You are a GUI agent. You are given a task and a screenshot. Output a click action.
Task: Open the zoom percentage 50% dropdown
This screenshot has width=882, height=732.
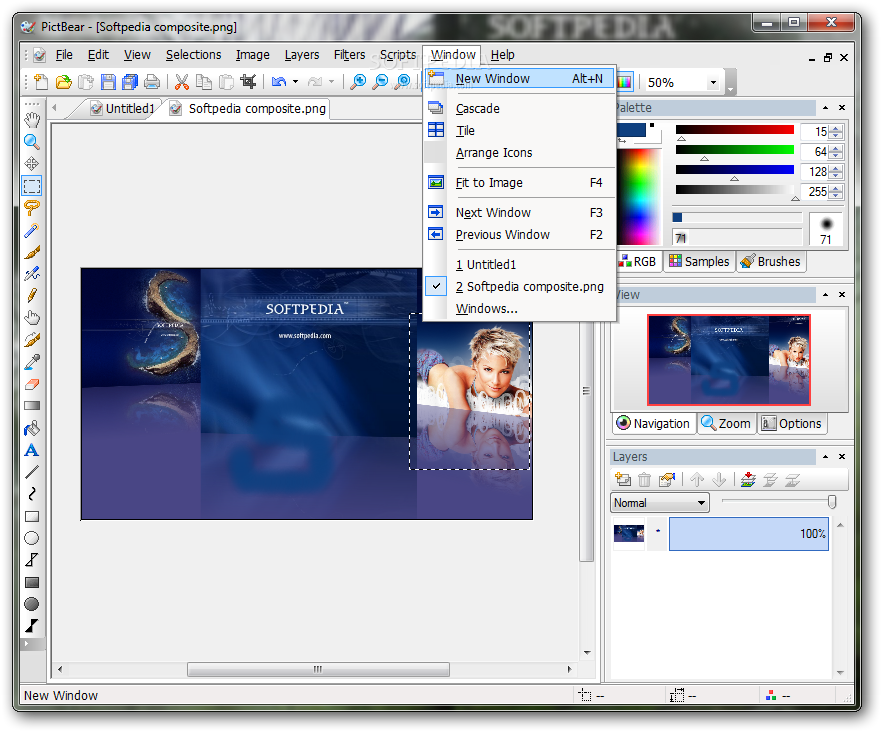pyautogui.click(x=713, y=83)
